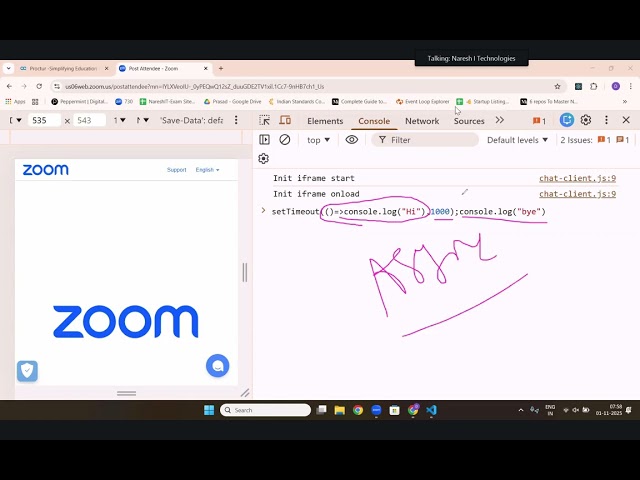Switch to the Console tab
Screen dimensions: 640x480
tap(374, 121)
